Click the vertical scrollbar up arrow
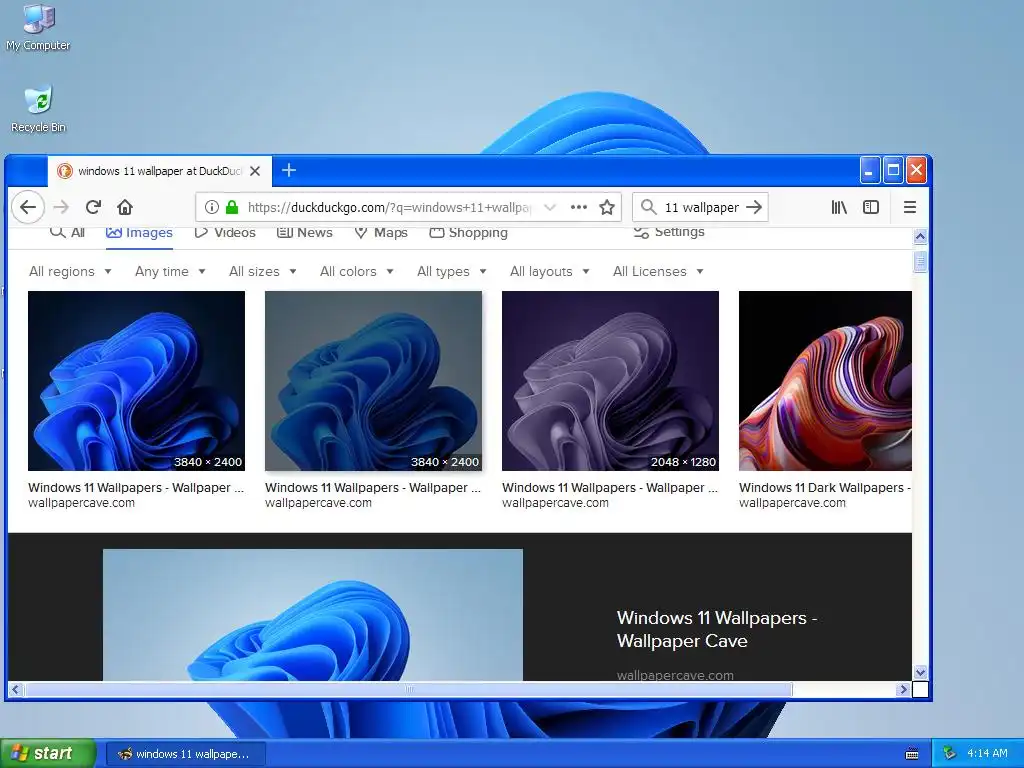The width and height of the screenshot is (1024, 768). 920,236
